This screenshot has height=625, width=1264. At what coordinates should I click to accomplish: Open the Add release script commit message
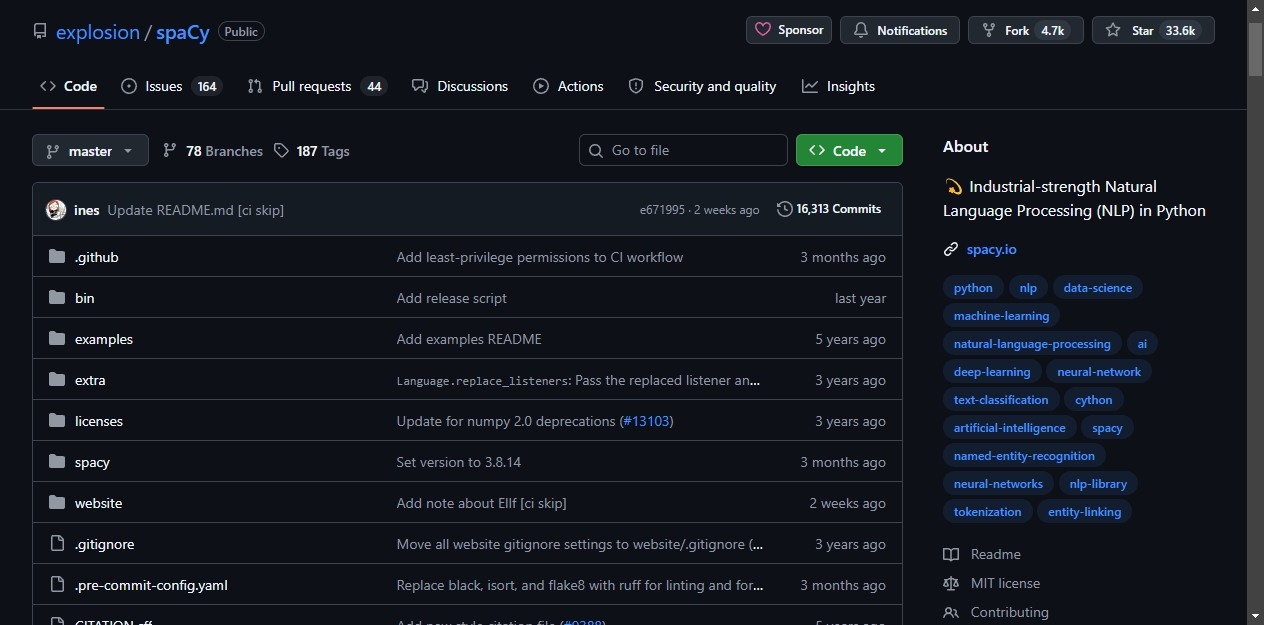tap(452, 298)
